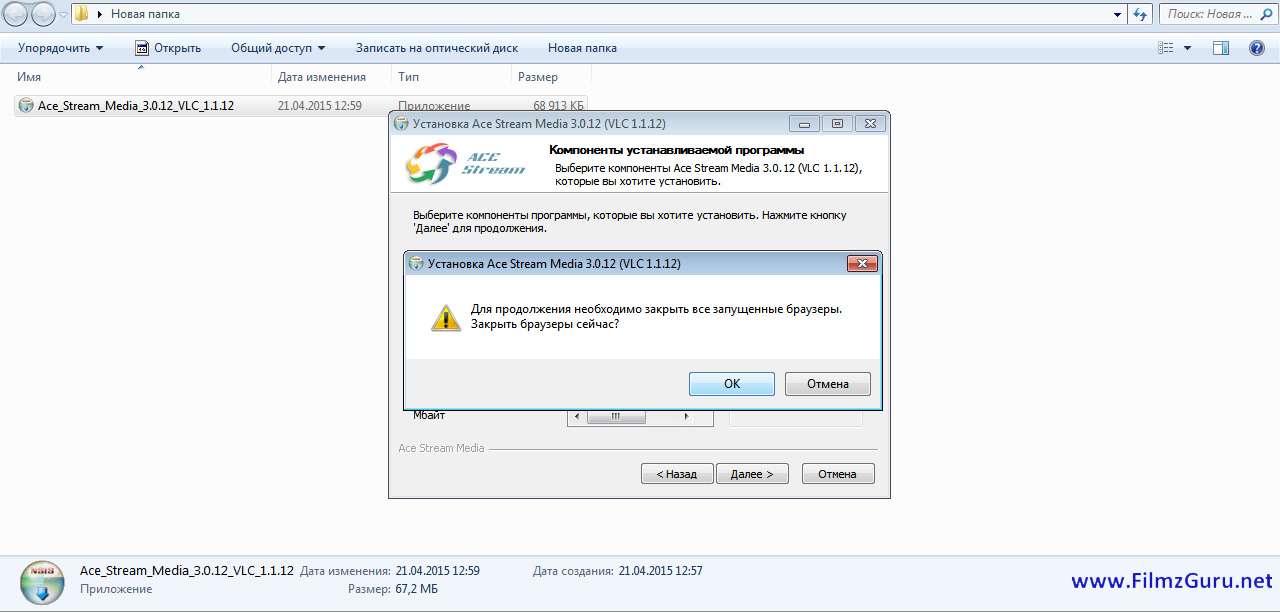Click Отмена in the browser warning dialog
Image resolution: width=1280 pixels, height=613 pixels.
828,384
